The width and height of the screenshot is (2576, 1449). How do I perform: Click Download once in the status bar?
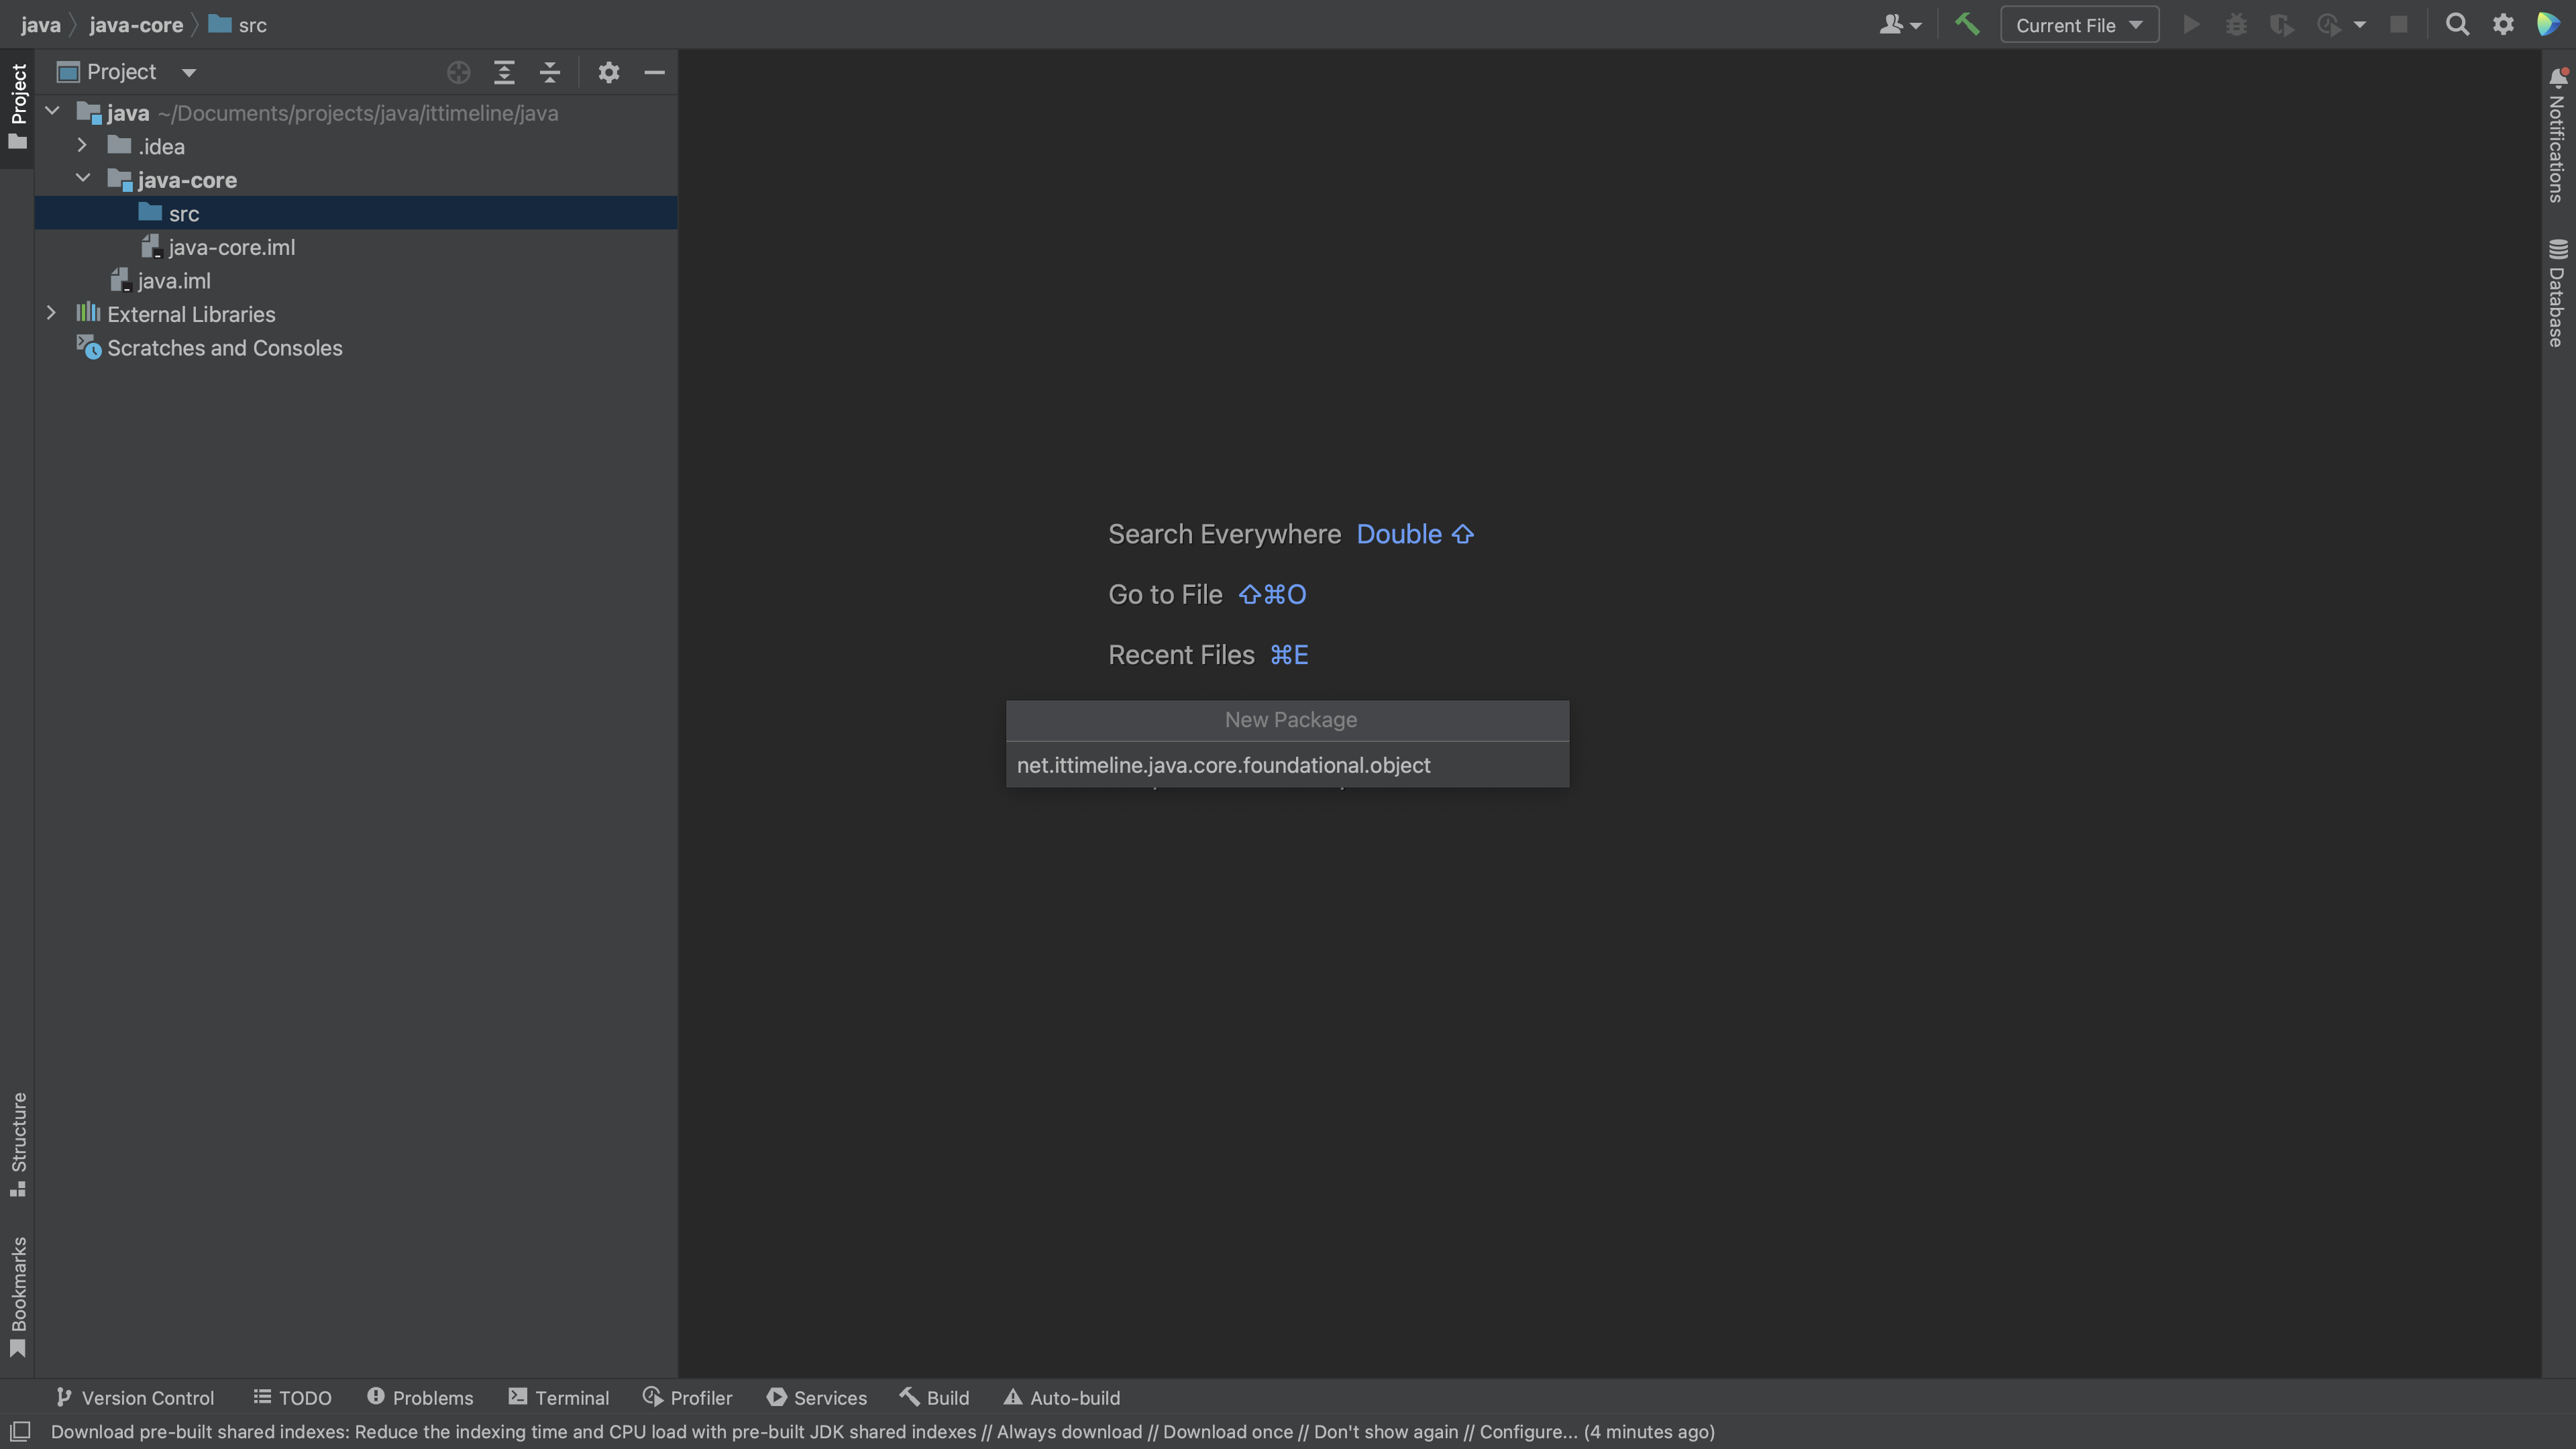coord(1228,1432)
